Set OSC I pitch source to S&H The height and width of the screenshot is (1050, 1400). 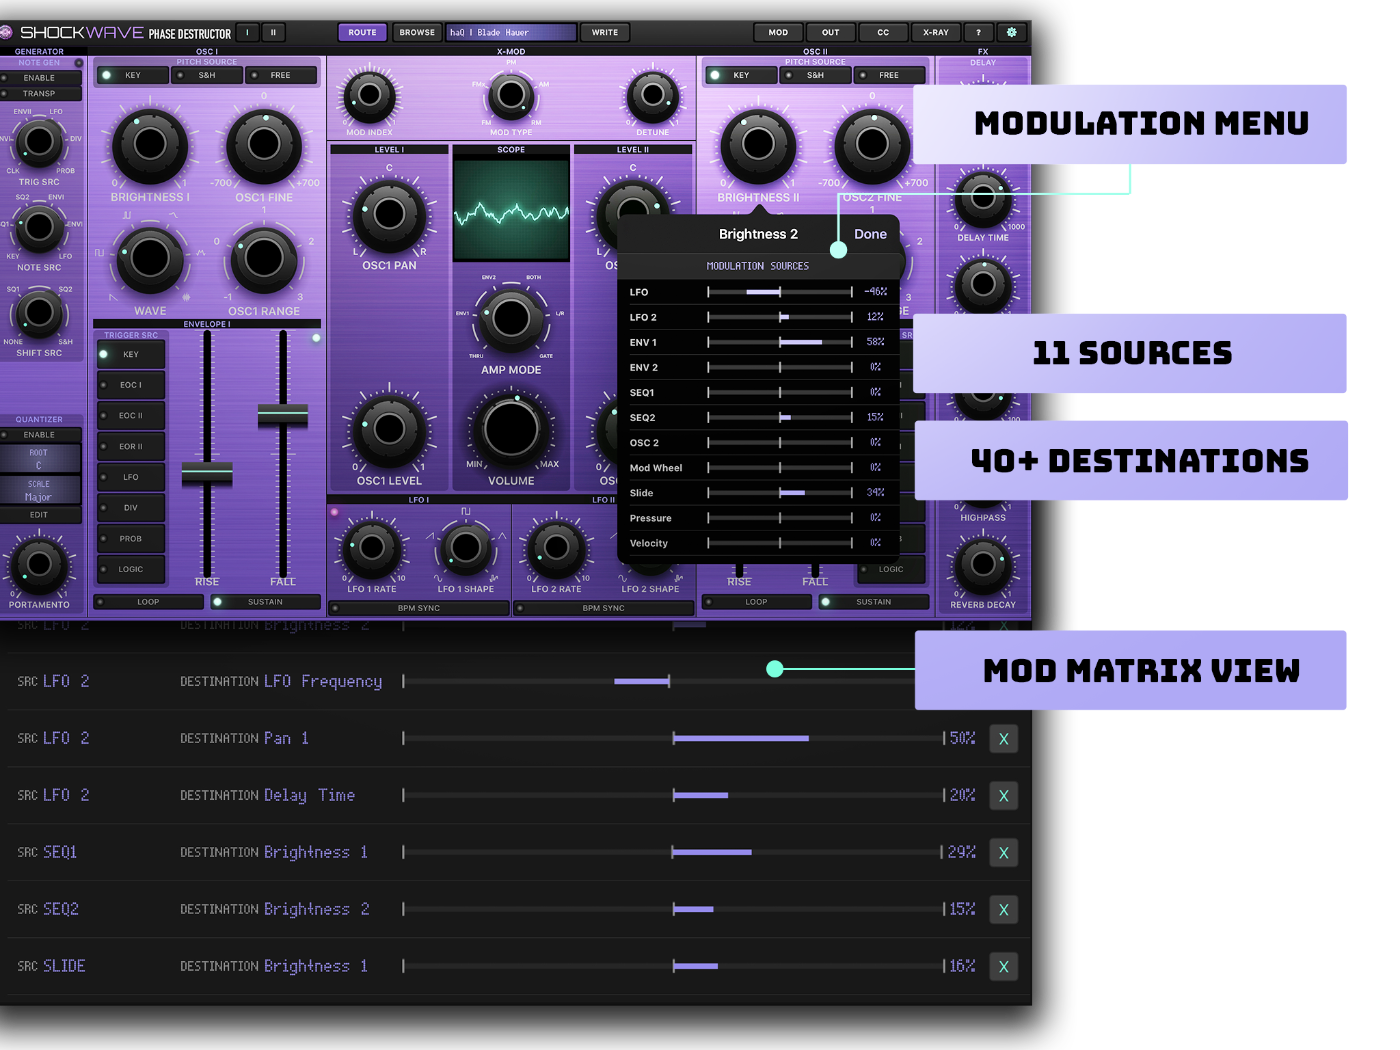click(207, 75)
